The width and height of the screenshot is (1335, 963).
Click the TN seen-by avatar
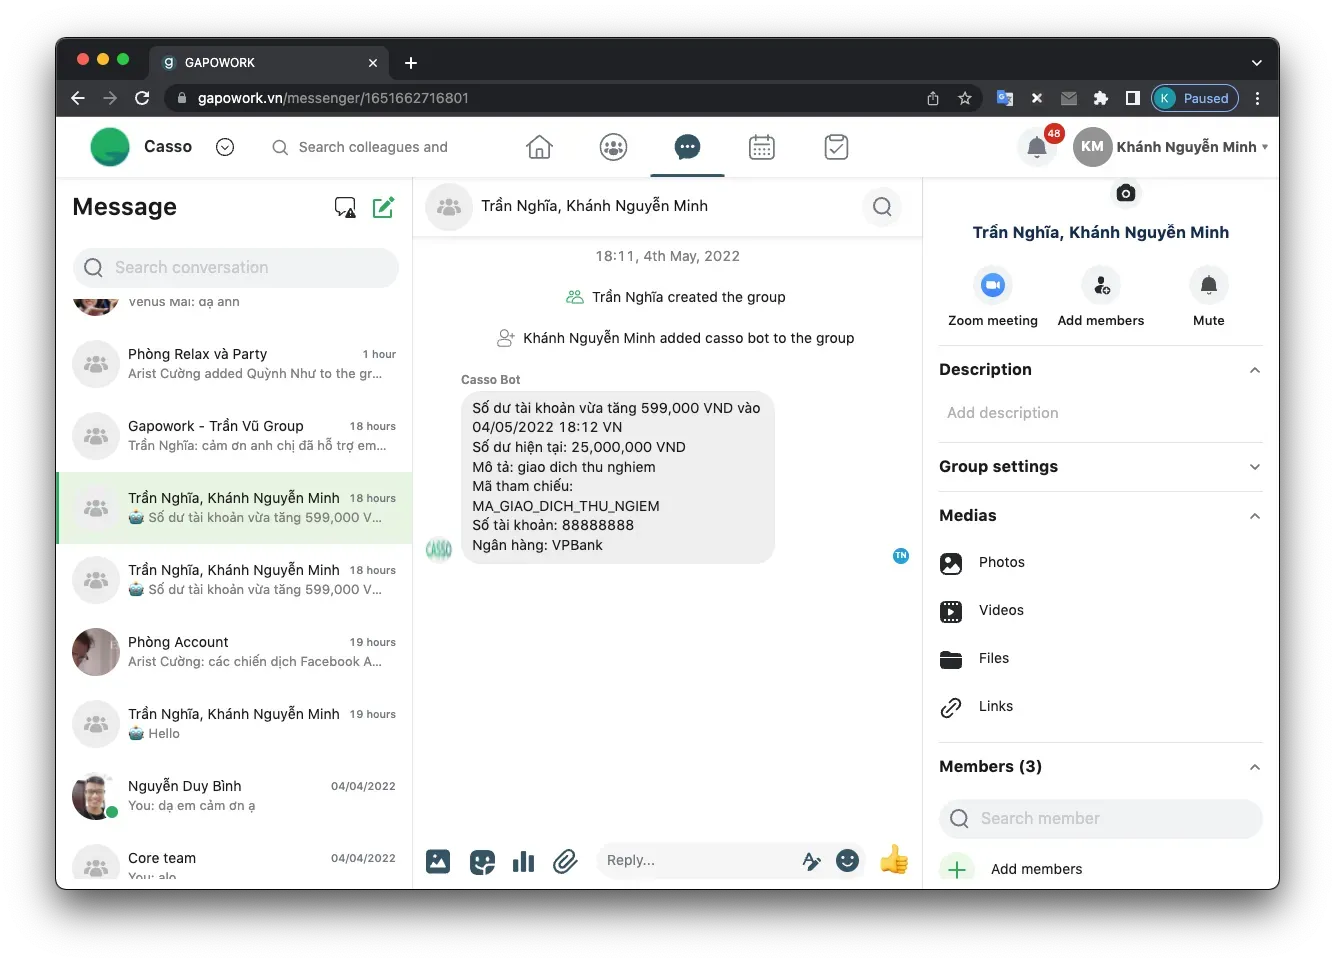(901, 555)
